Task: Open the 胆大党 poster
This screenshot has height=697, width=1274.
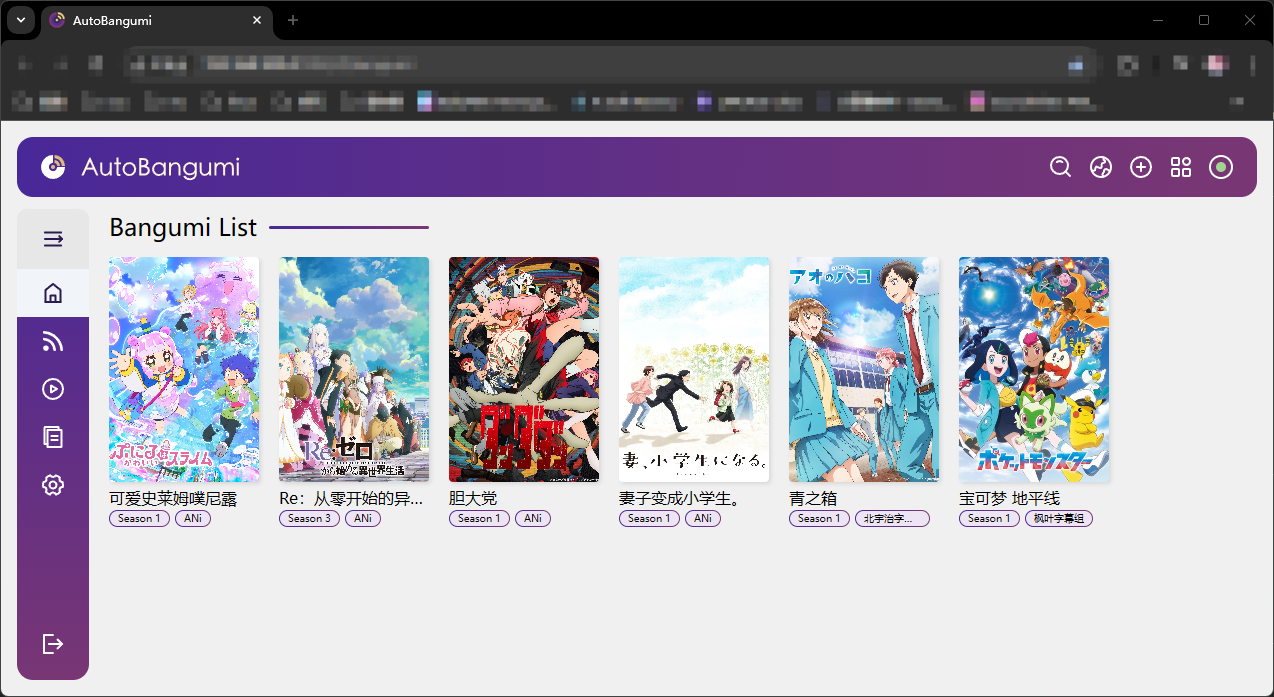Action: [x=524, y=369]
